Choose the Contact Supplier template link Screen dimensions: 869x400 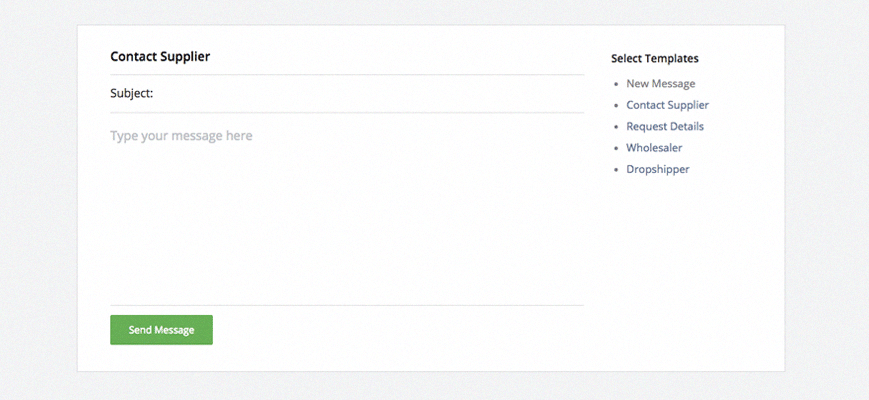[x=667, y=105]
